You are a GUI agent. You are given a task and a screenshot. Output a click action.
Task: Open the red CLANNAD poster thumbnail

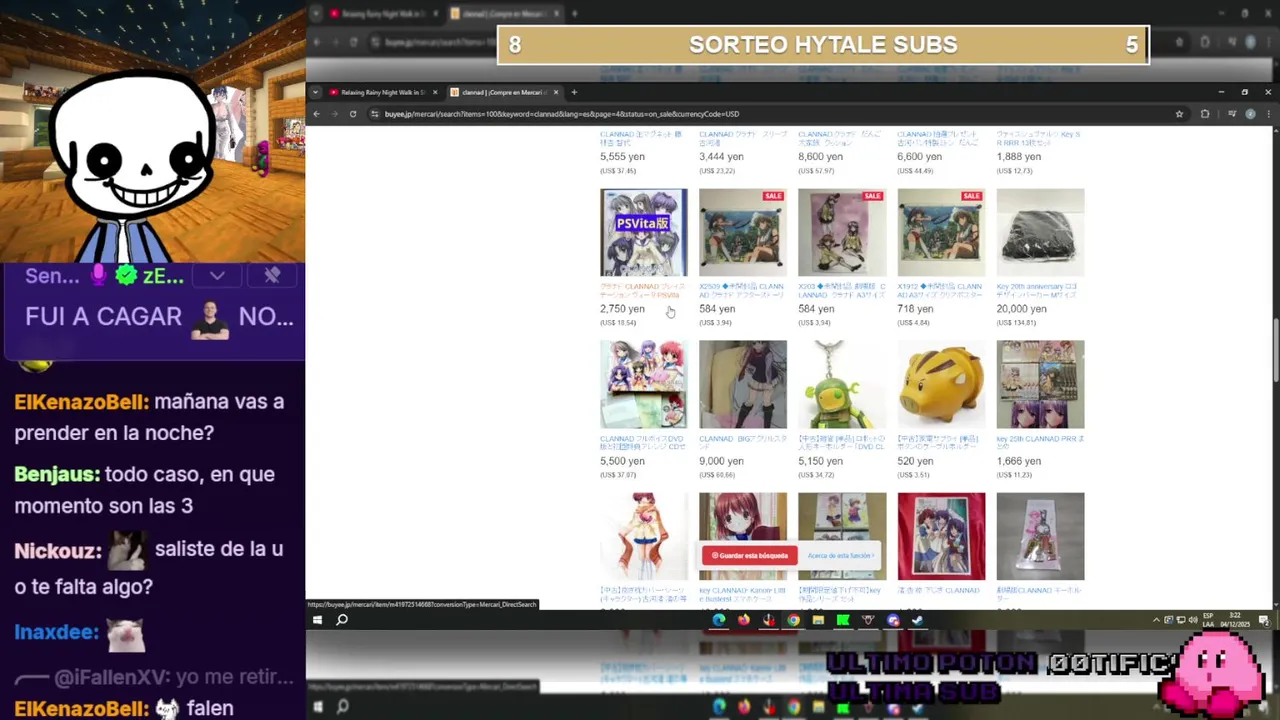click(941, 536)
